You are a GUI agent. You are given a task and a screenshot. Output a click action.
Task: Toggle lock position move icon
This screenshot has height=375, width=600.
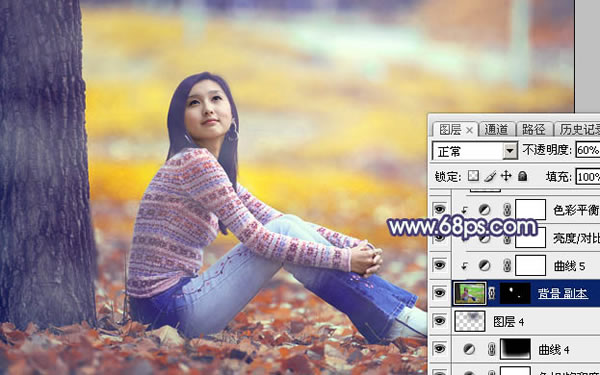(506, 176)
